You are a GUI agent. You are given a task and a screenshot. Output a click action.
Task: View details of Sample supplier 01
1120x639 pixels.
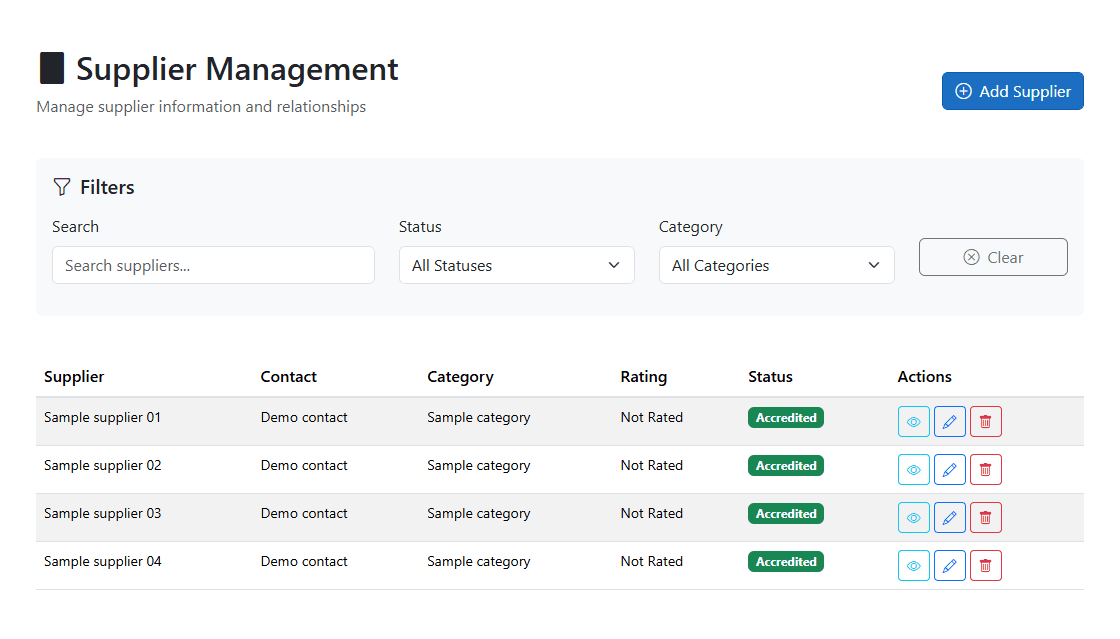click(914, 421)
